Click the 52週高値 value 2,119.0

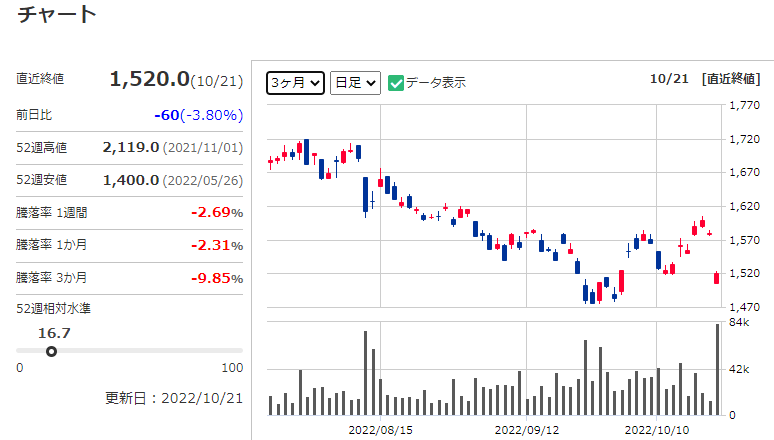pyautogui.click(x=131, y=147)
